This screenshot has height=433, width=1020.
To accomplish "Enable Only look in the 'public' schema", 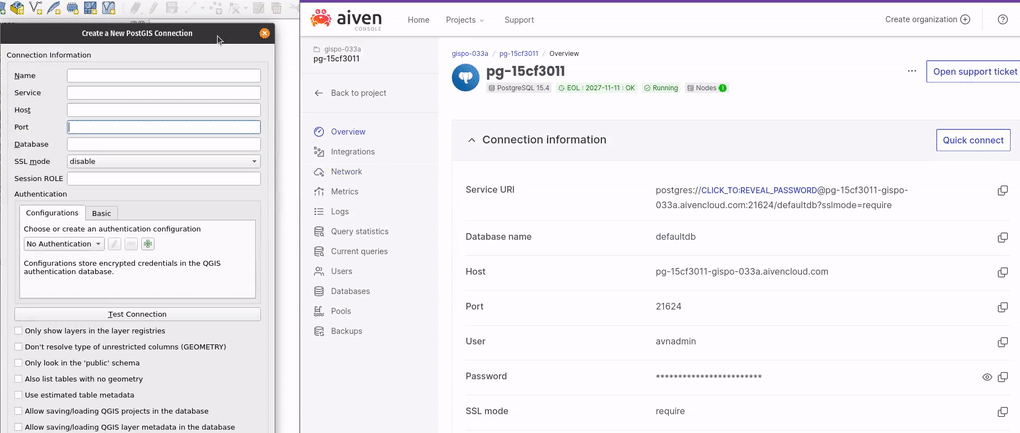I will pos(18,363).
